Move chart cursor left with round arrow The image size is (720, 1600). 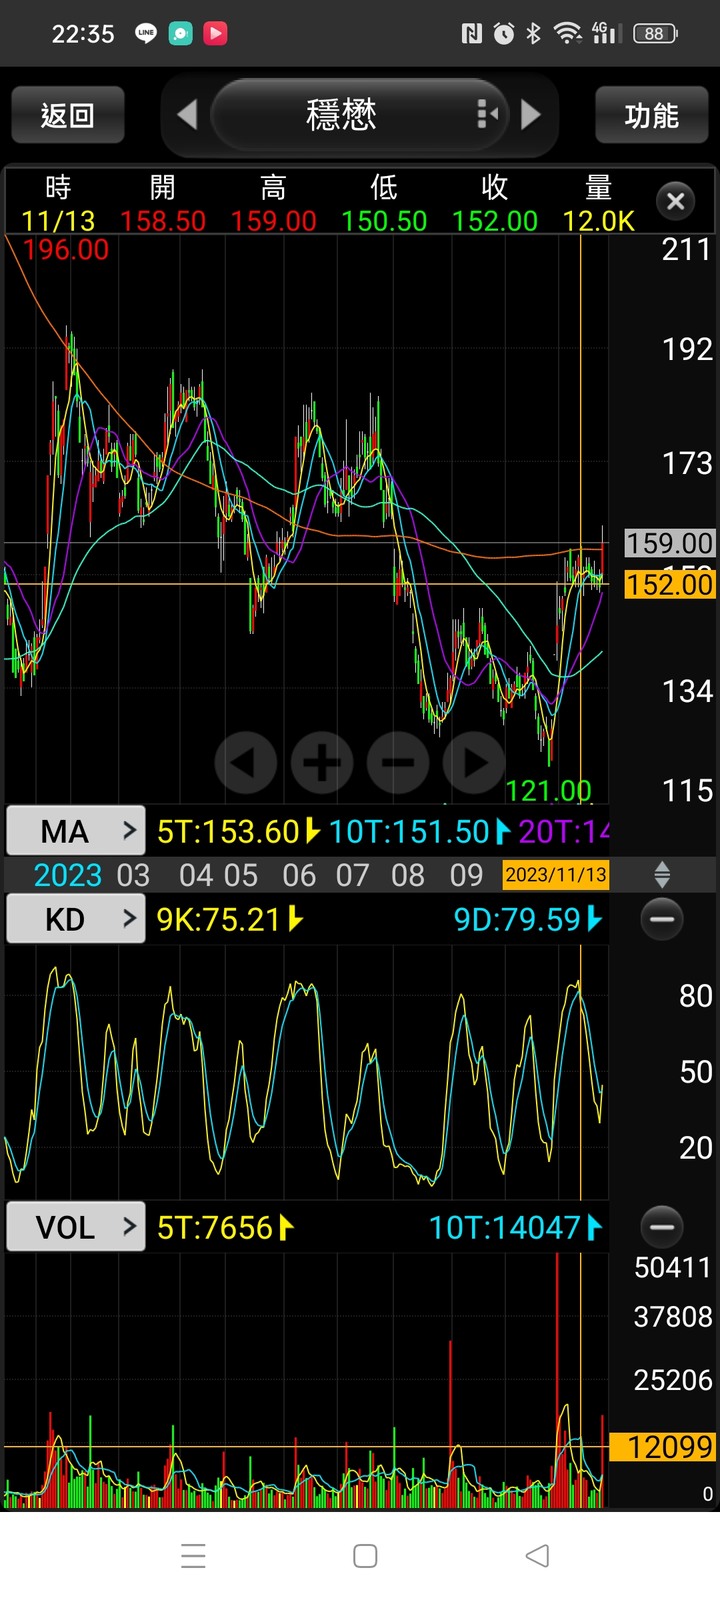pos(246,763)
